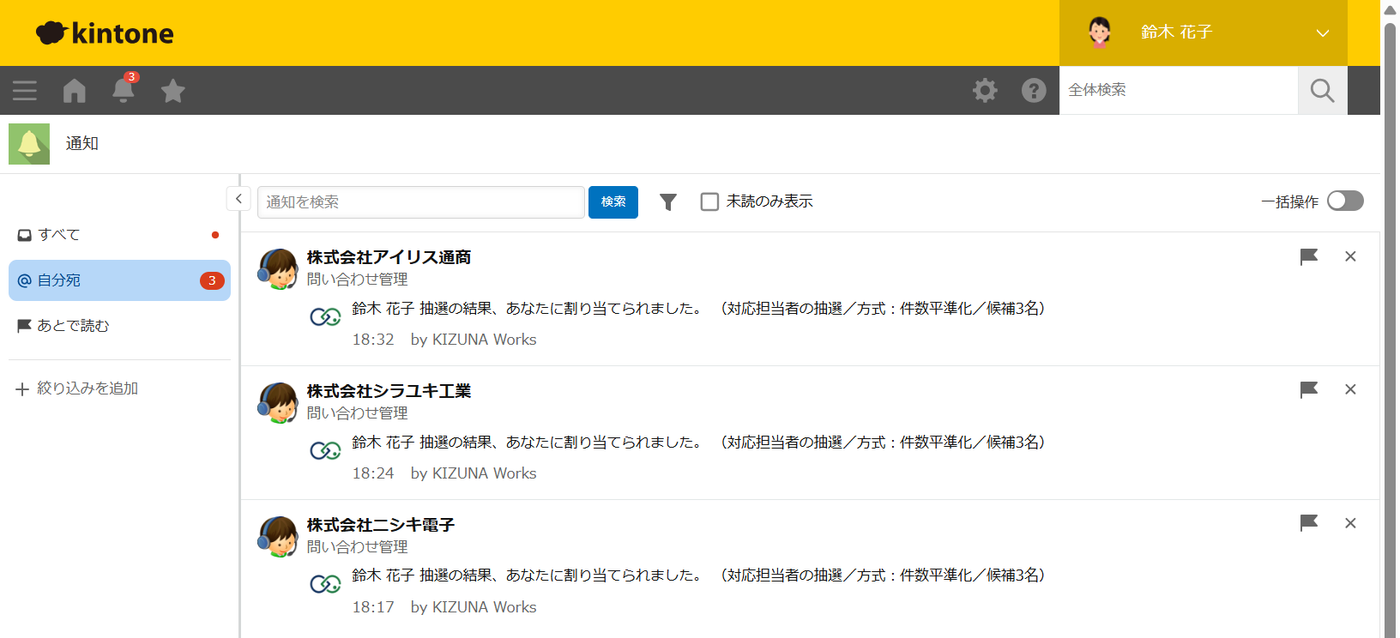Screen dimensions: 1400x638
Task: Click KIZUNA Works icon in 18:17 notification
Action: [325, 585]
